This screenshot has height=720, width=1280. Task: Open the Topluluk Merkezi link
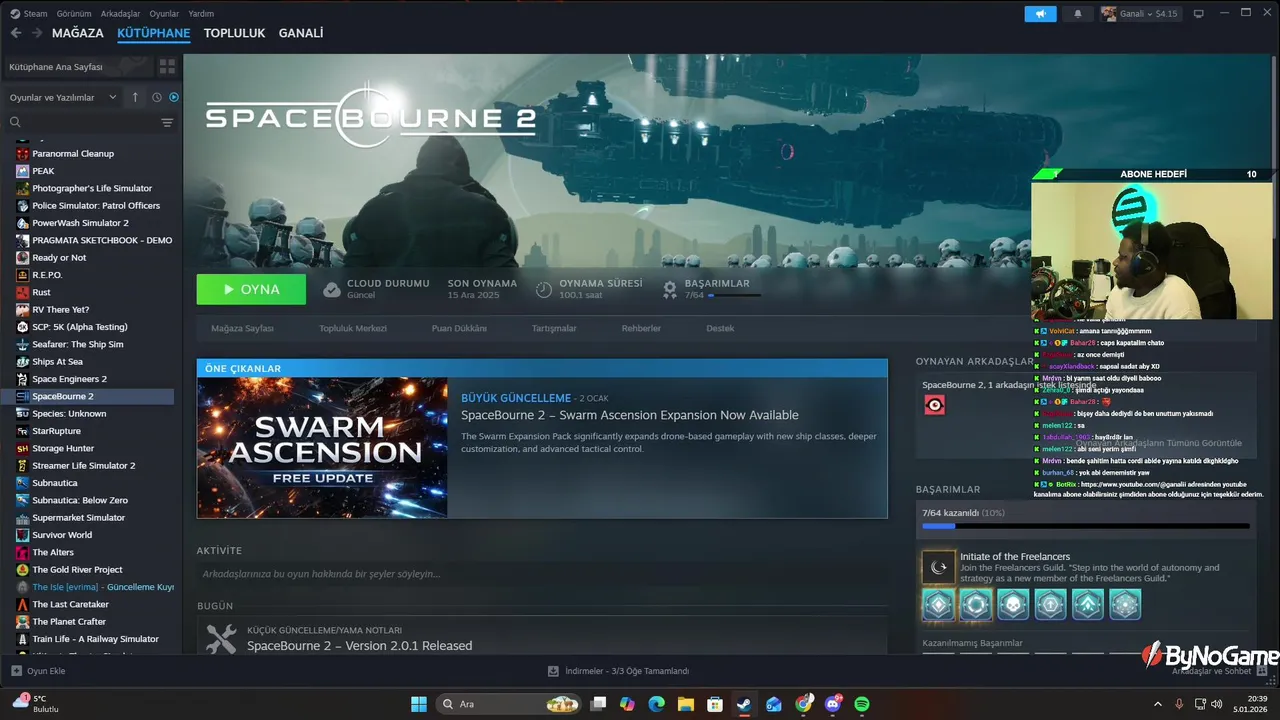pyautogui.click(x=353, y=328)
